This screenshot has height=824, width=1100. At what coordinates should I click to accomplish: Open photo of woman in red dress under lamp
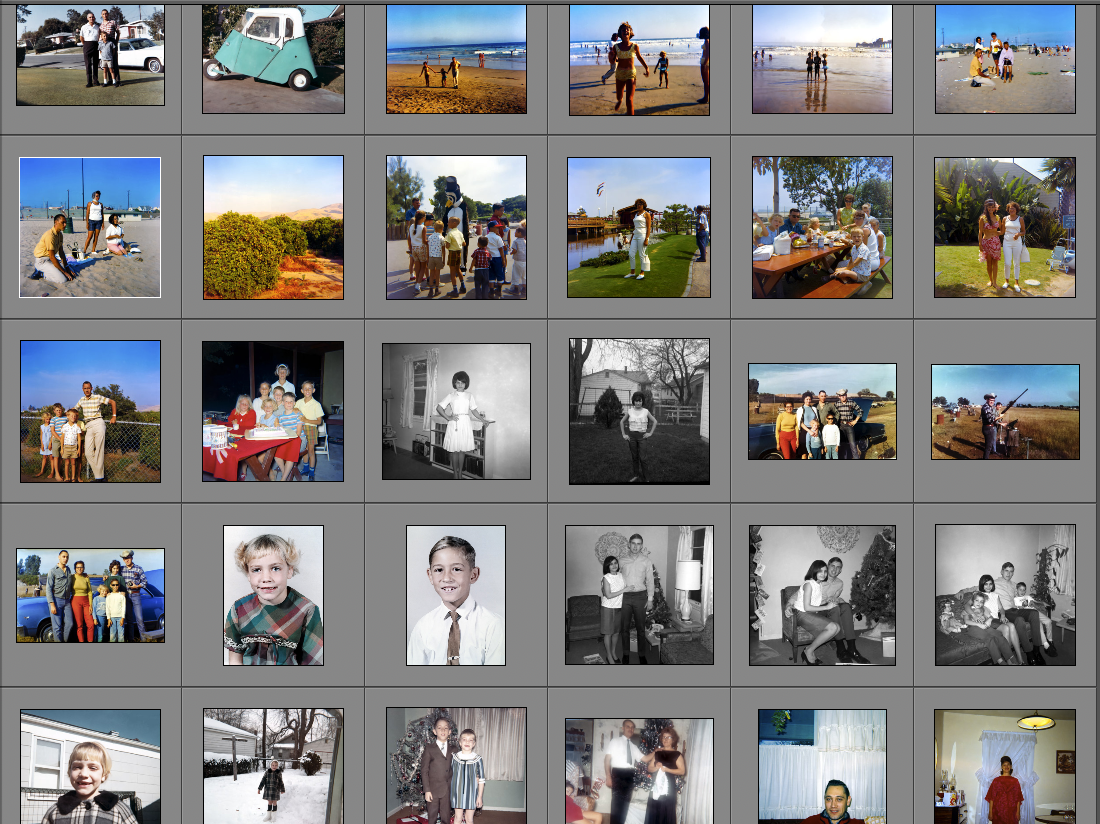[1005, 766]
